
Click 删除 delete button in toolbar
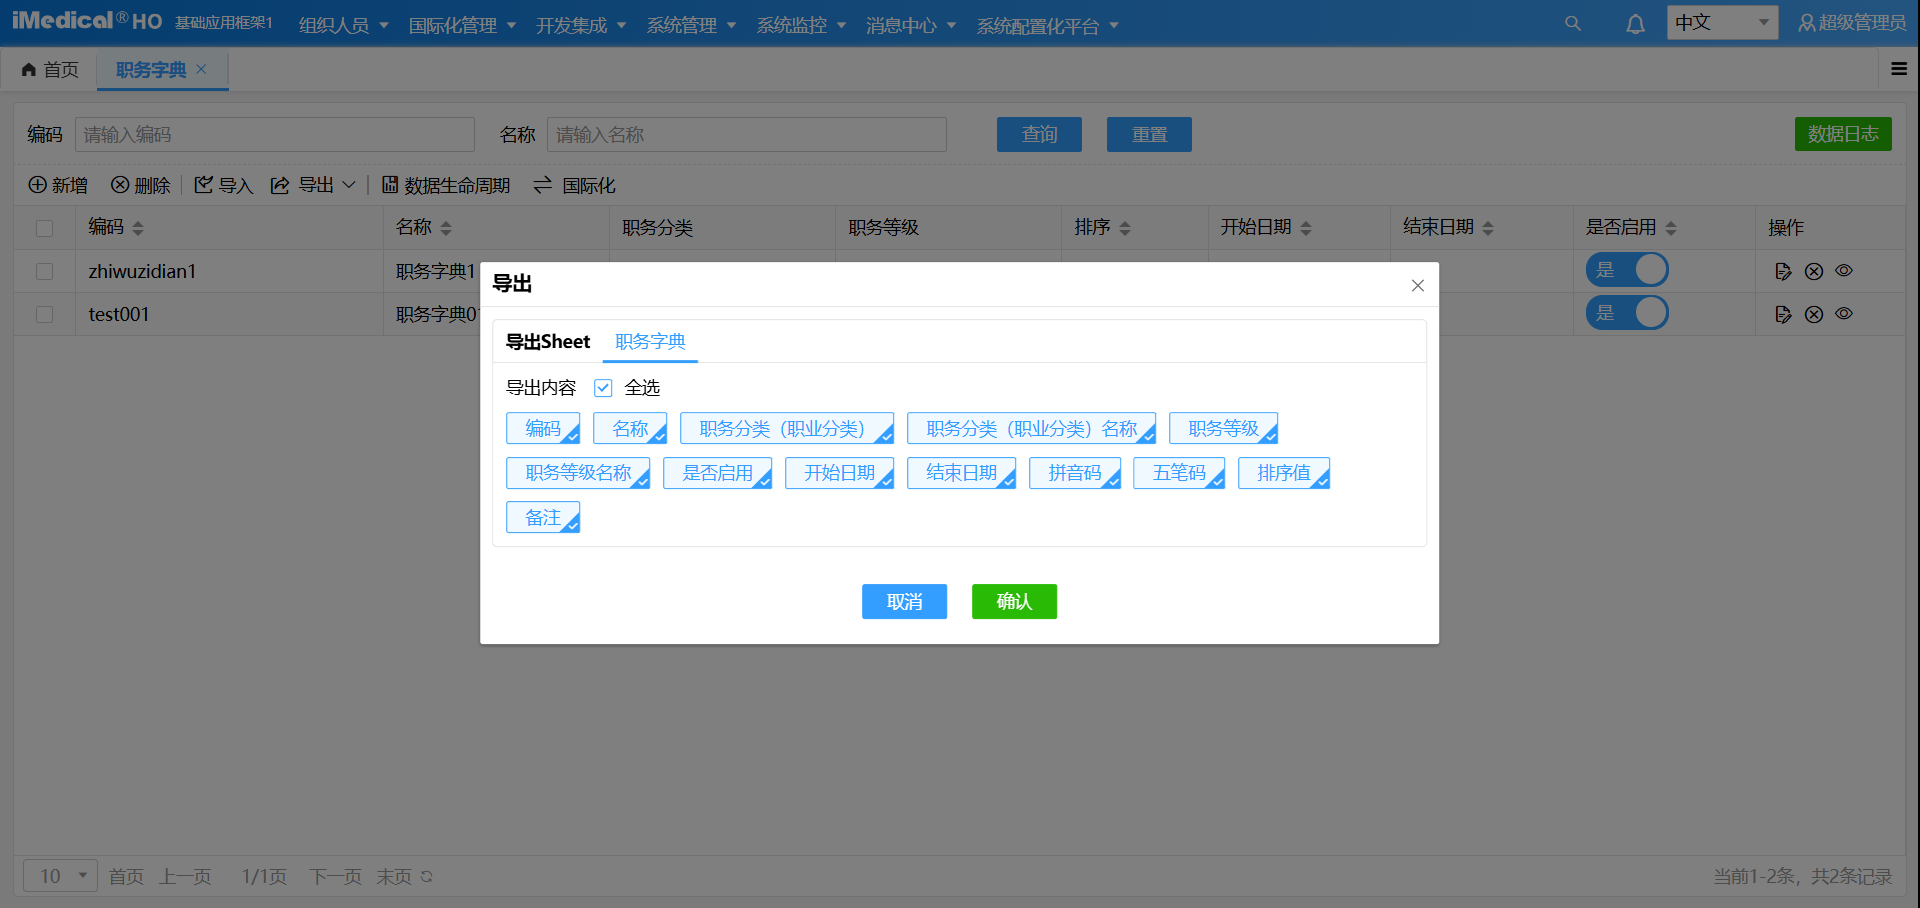(140, 185)
